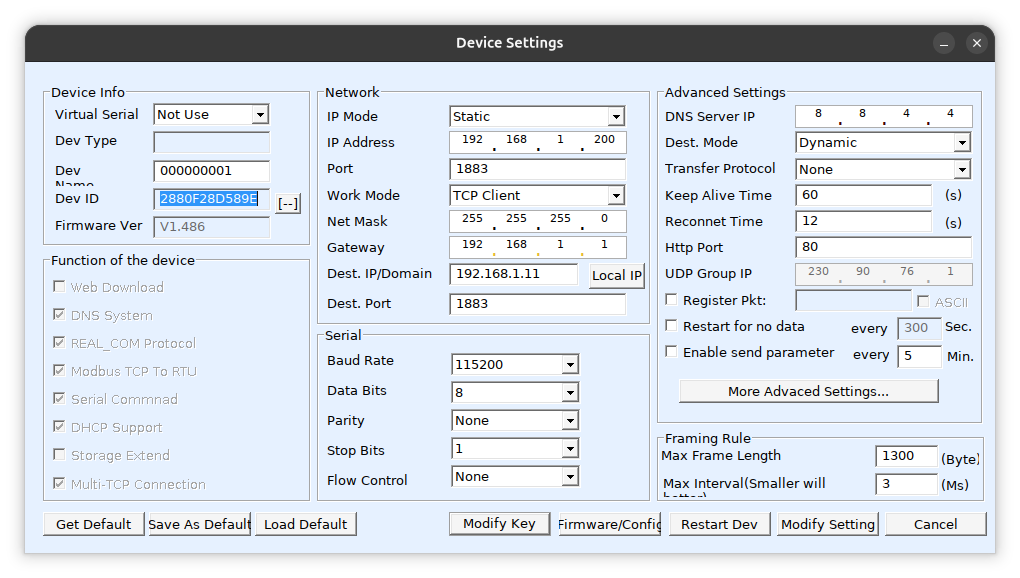Enable Restart for no data
The height and width of the screenshot is (578, 1020).
pos(671,325)
